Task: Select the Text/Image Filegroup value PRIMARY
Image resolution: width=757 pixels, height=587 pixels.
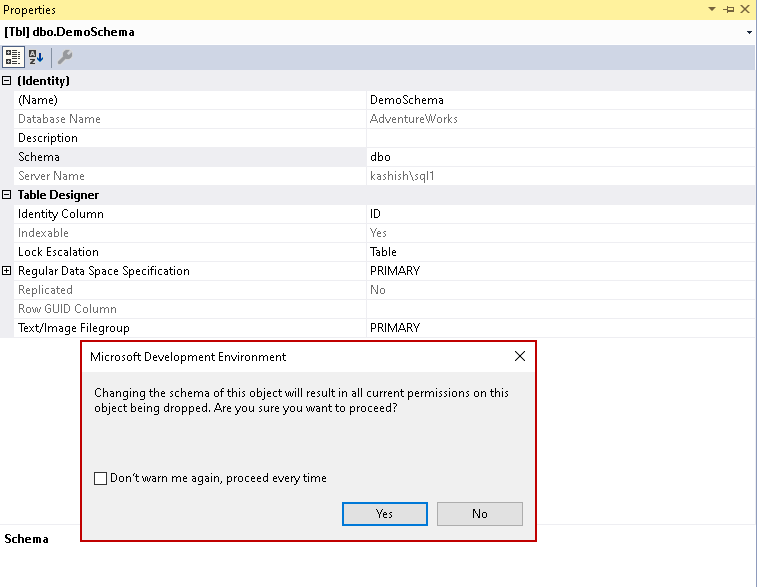Action: (395, 328)
